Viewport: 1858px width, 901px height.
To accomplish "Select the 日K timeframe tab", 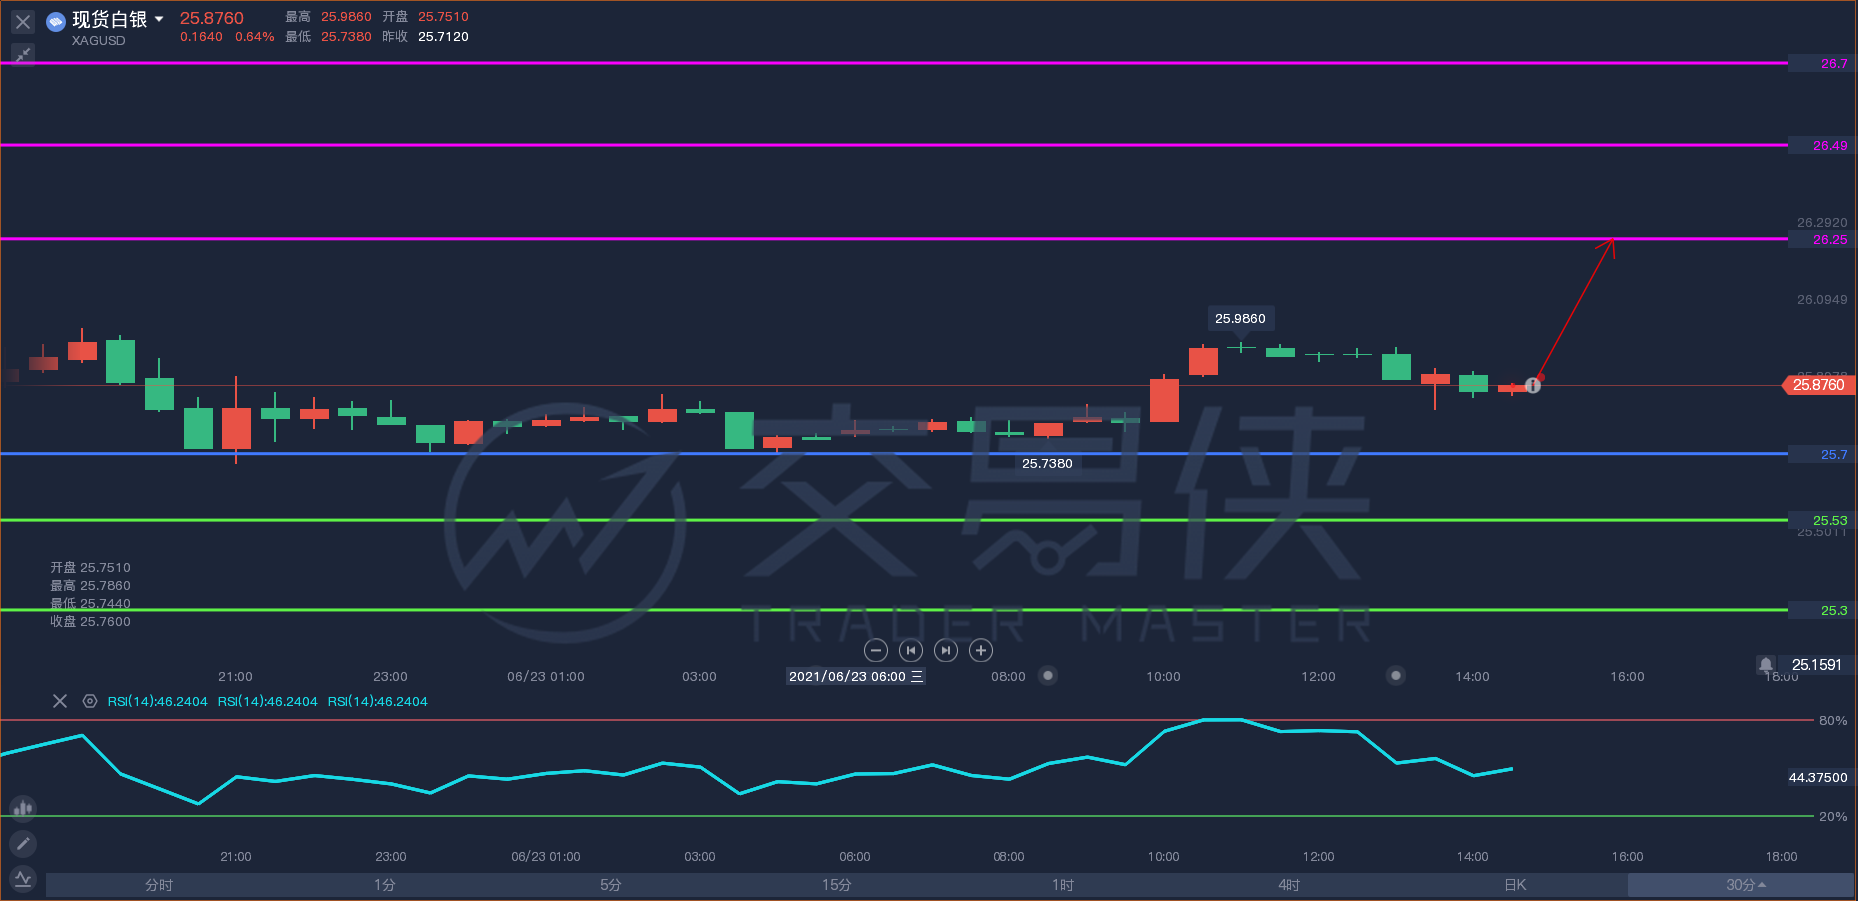I will tap(1515, 885).
